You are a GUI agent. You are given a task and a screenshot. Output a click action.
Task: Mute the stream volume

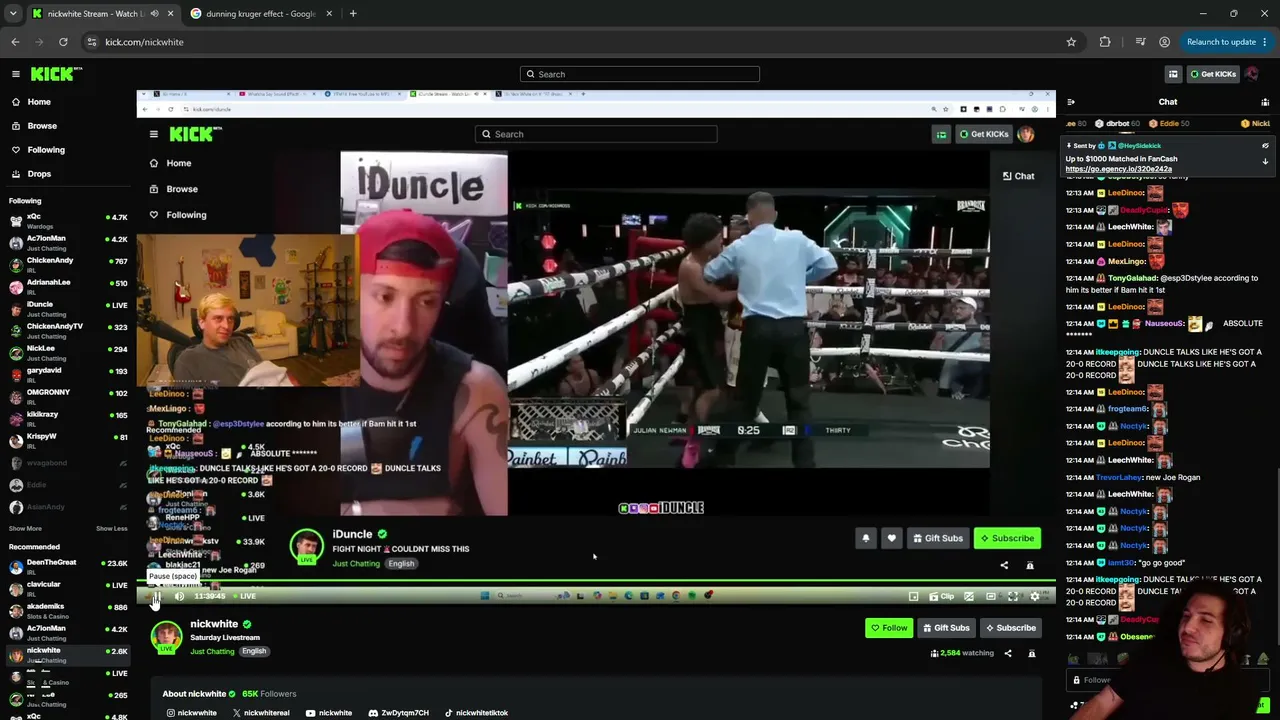tap(179, 597)
